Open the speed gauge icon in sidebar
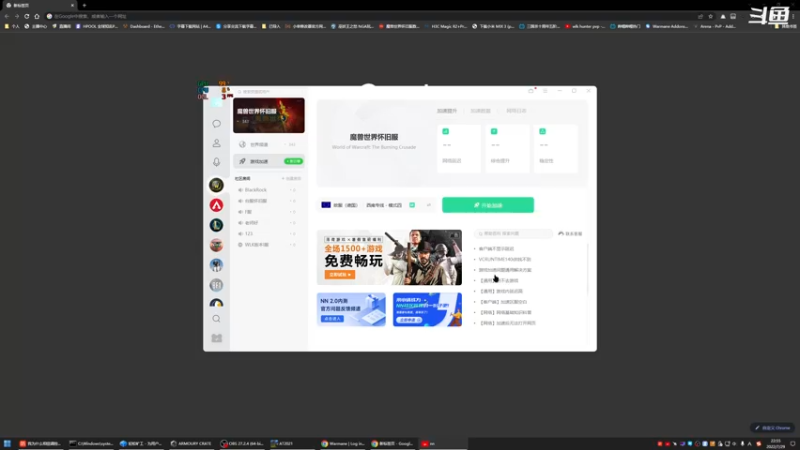 click(x=216, y=303)
